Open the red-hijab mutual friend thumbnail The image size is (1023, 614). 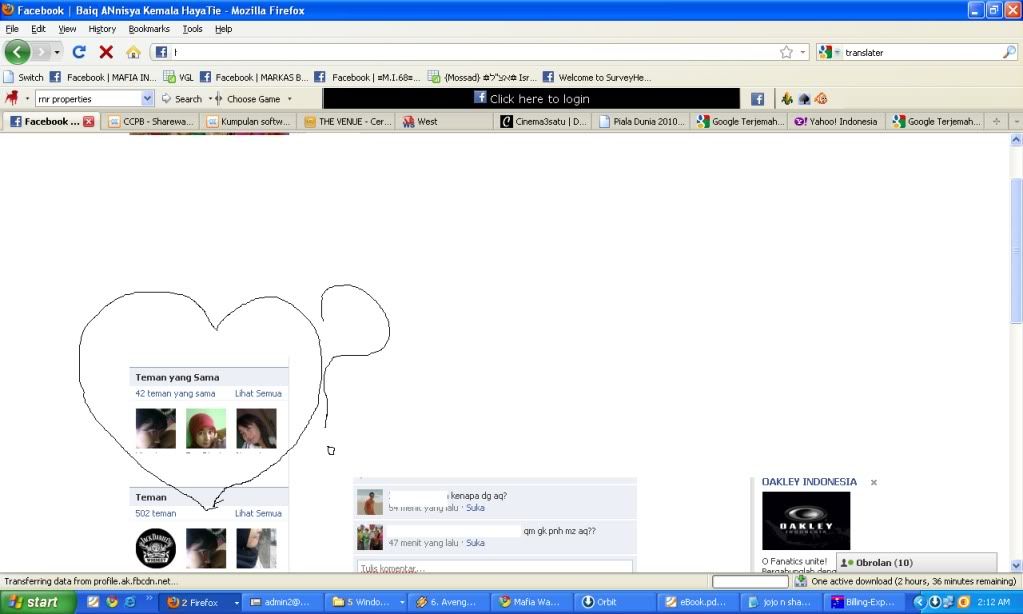point(206,428)
